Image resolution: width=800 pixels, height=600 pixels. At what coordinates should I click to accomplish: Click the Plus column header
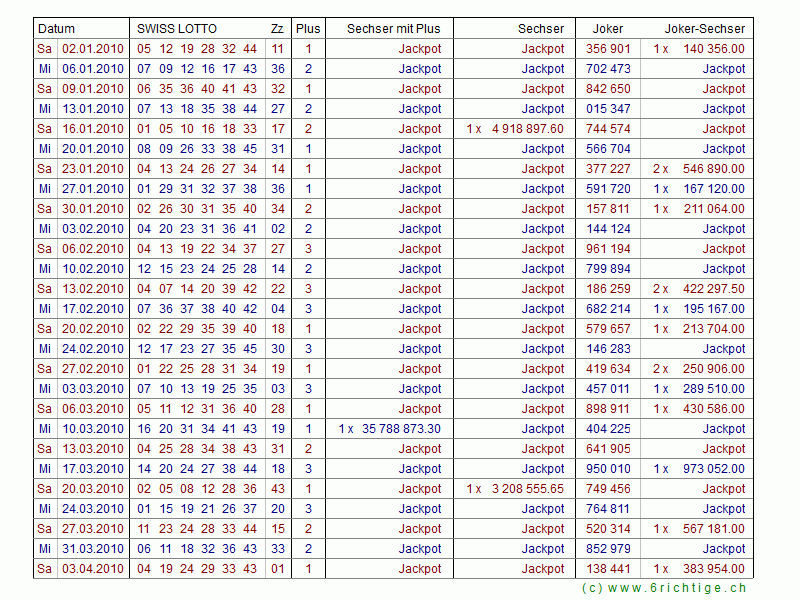pyautogui.click(x=308, y=29)
